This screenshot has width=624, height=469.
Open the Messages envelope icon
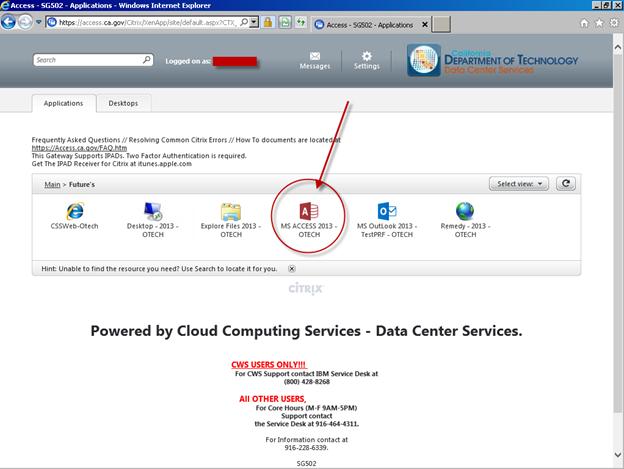[315, 58]
